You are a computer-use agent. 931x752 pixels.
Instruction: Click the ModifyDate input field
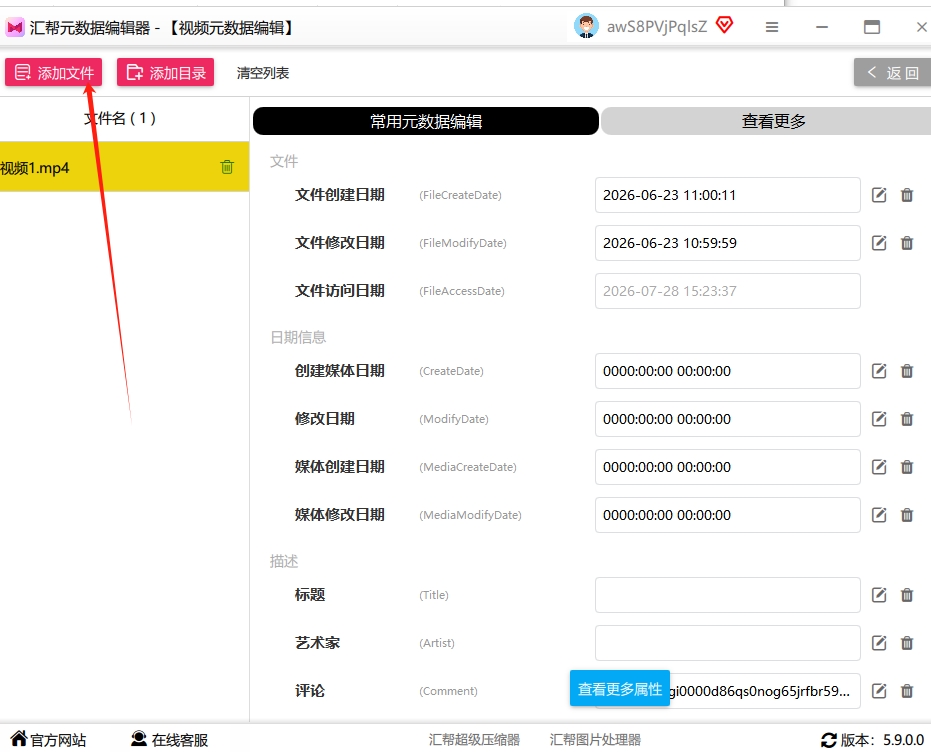727,419
